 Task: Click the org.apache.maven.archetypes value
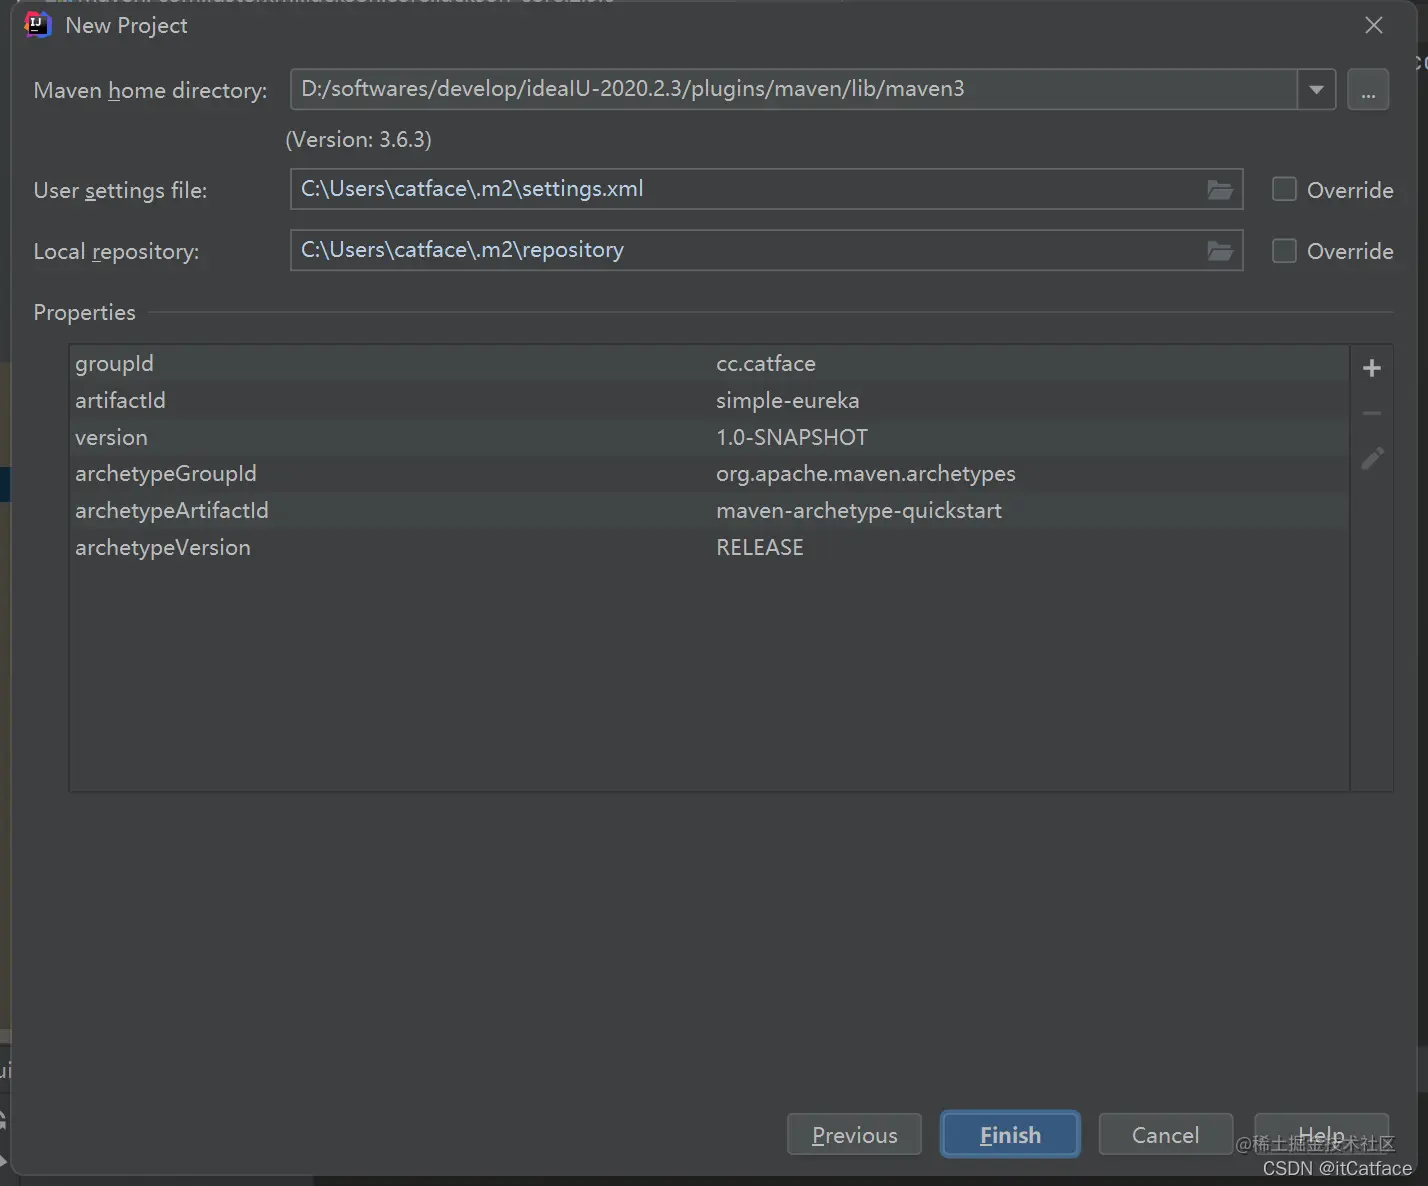(866, 474)
